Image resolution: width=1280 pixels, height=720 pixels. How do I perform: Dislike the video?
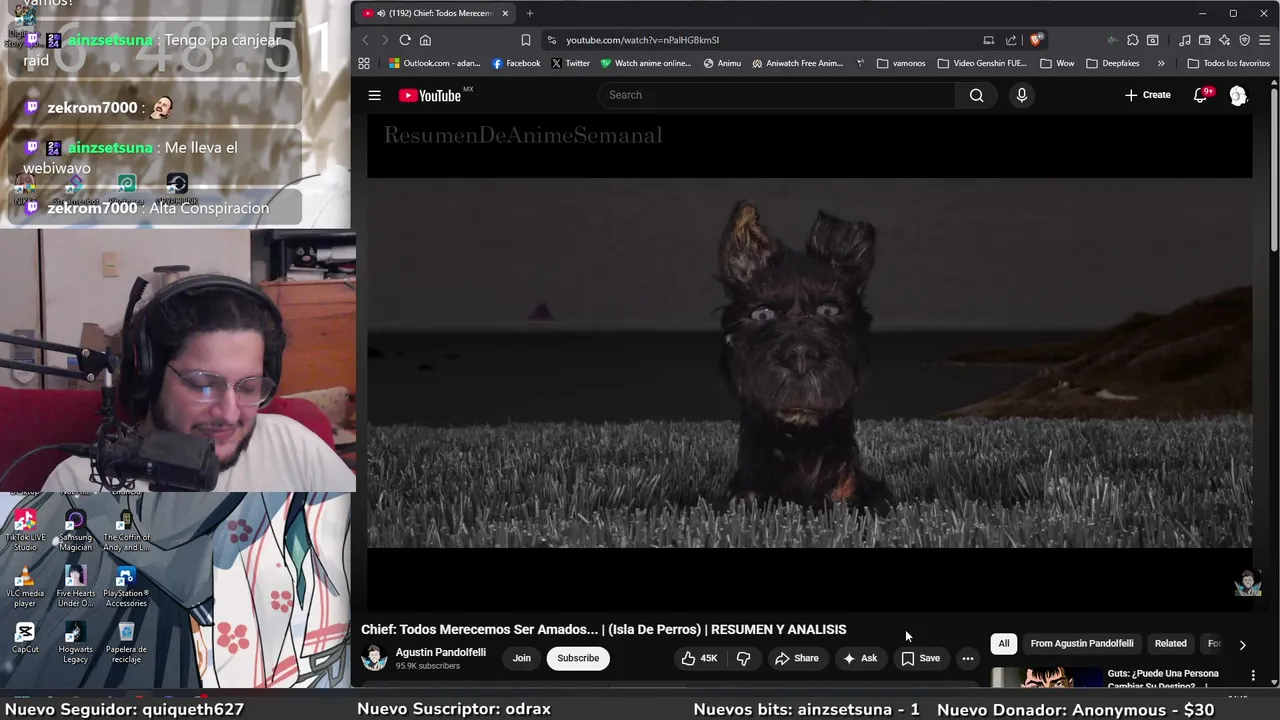743,658
